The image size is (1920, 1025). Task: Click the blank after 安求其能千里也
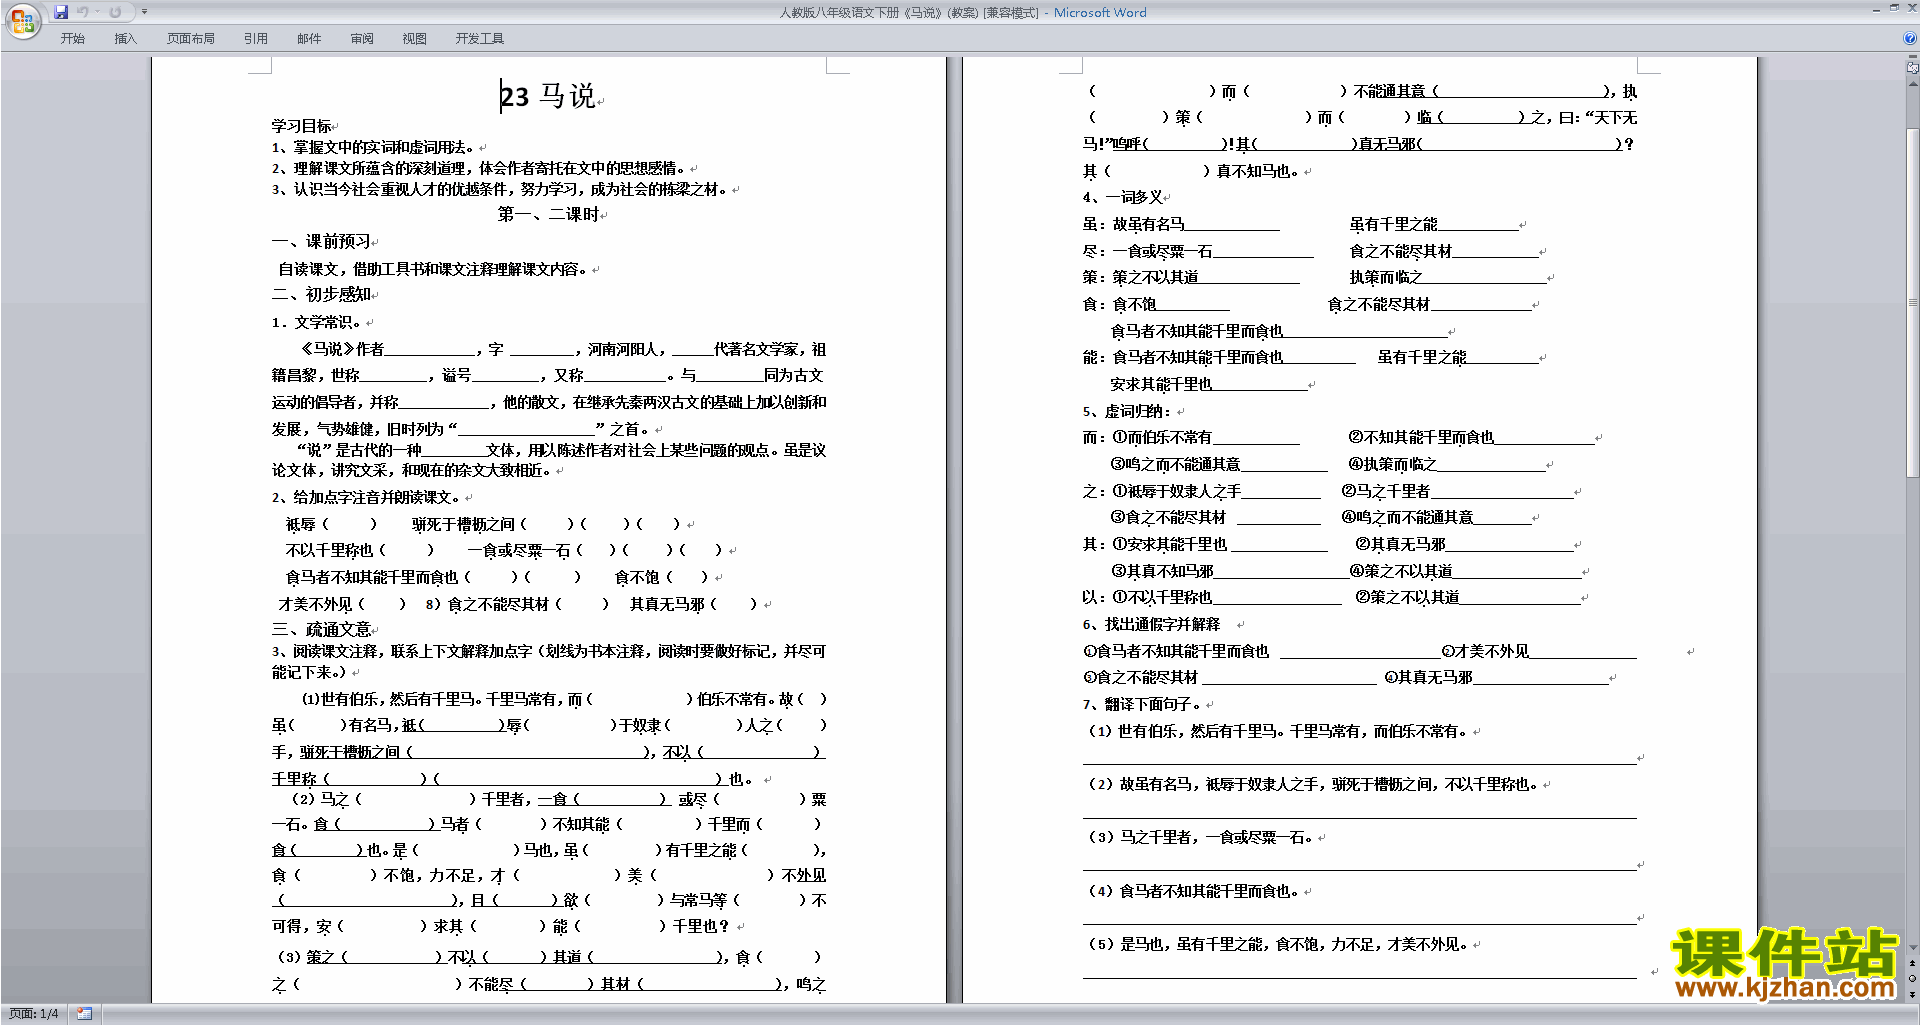(1259, 385)
